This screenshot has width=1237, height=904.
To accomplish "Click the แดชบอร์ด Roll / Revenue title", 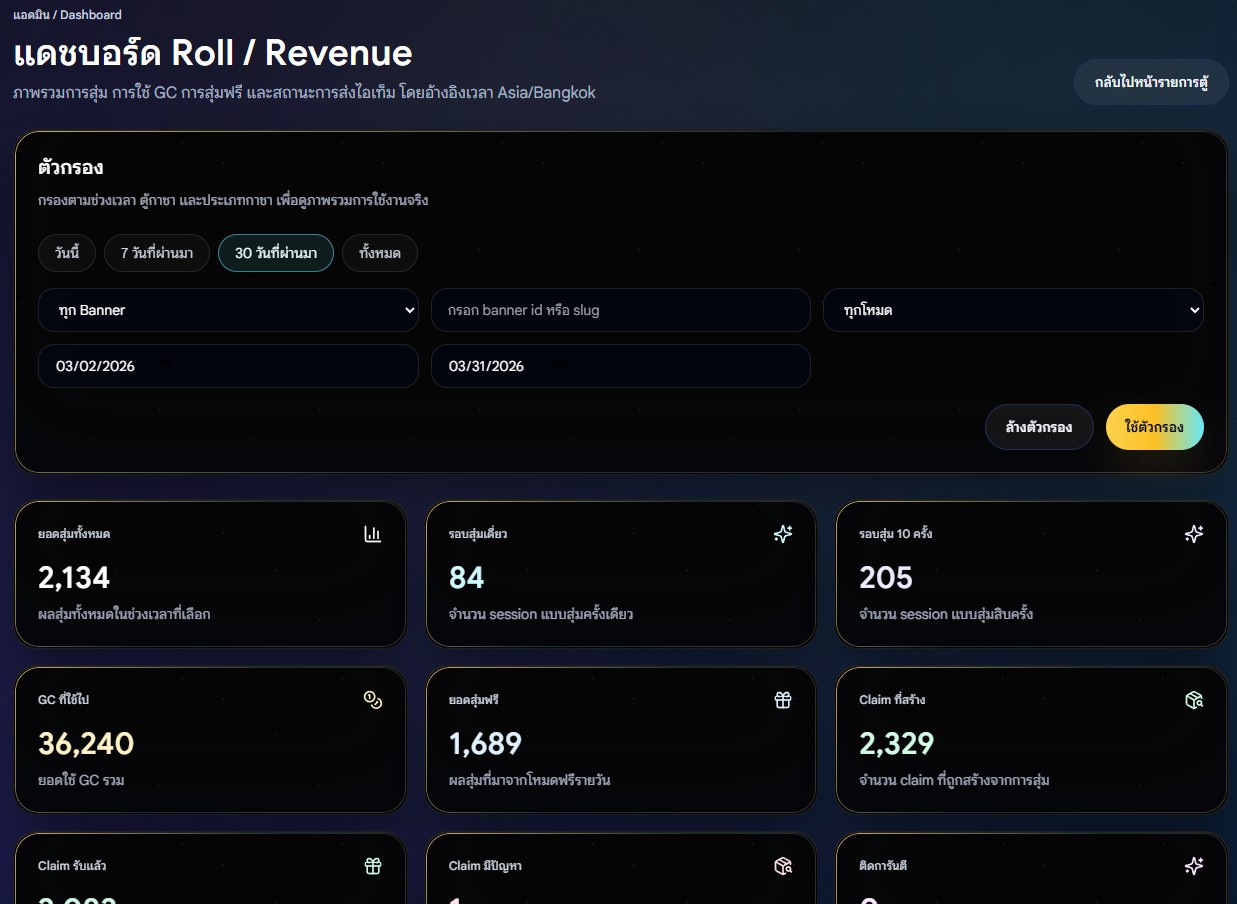I will pyautogui.click(x=213, y=53).
